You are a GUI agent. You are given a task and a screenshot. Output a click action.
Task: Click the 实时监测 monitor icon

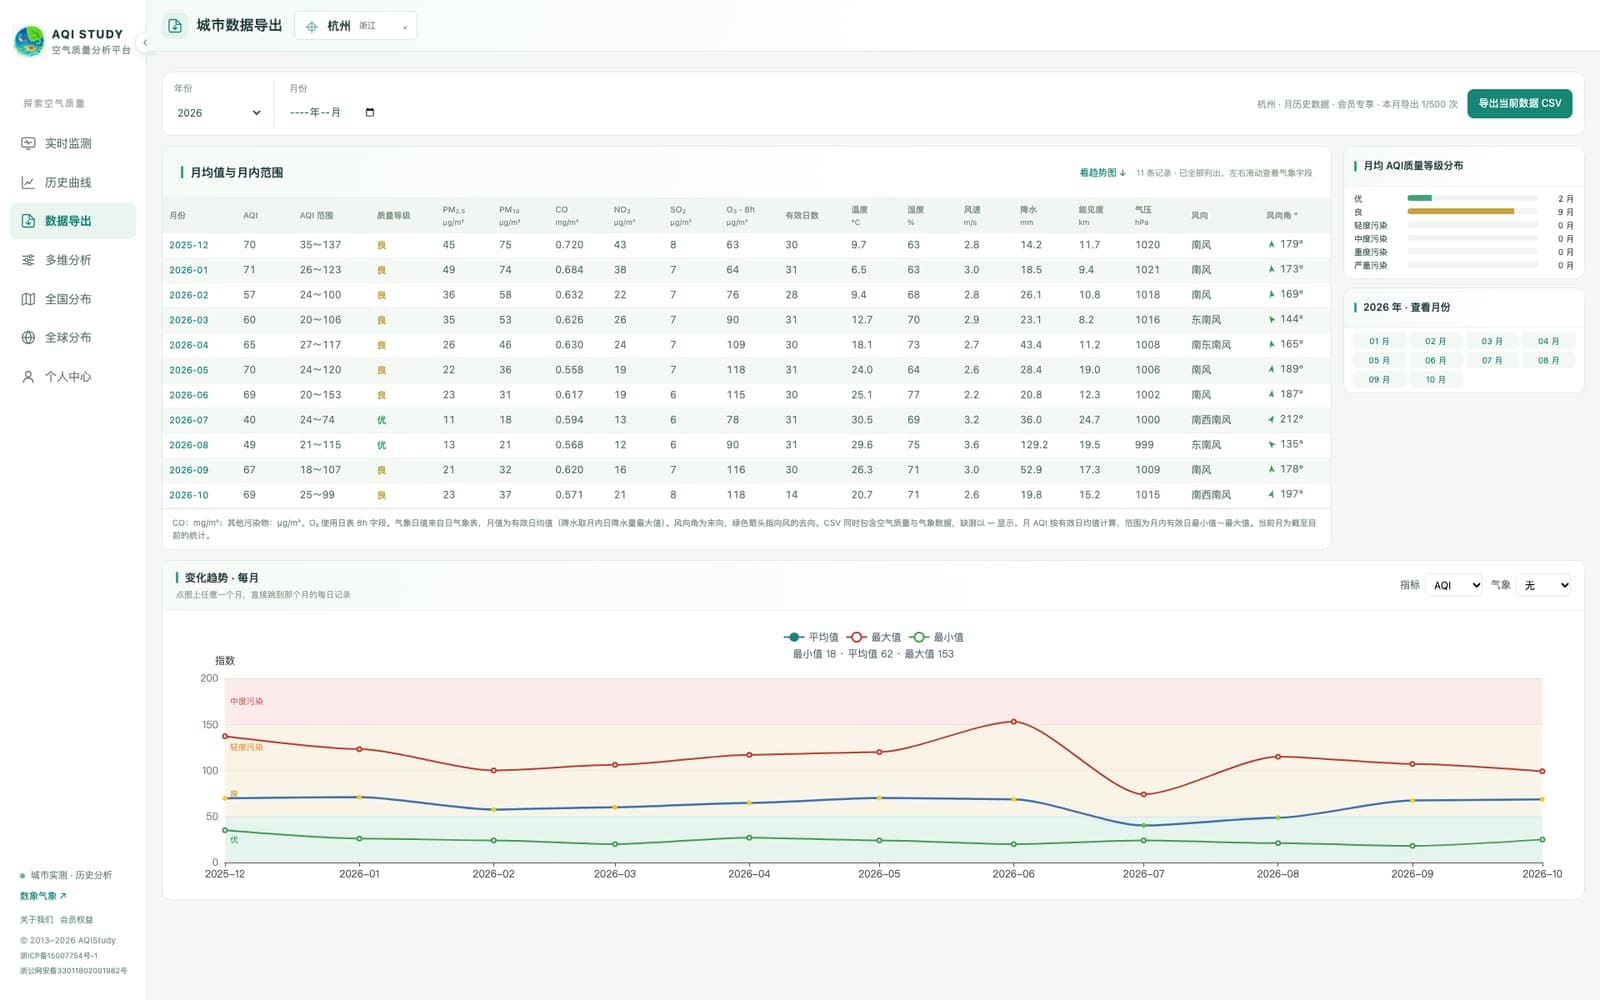tap(28, 143)
